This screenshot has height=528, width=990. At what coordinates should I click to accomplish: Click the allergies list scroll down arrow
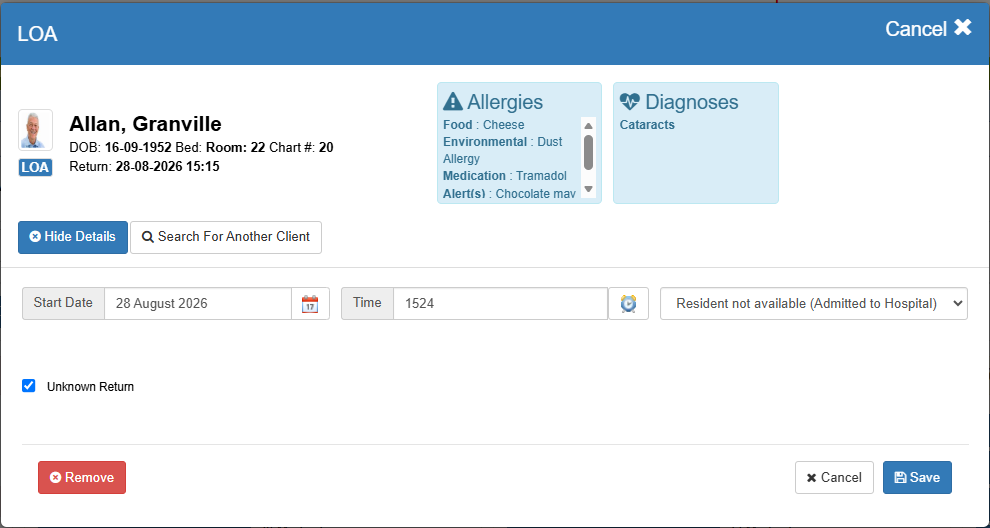[x=588, y=189]
